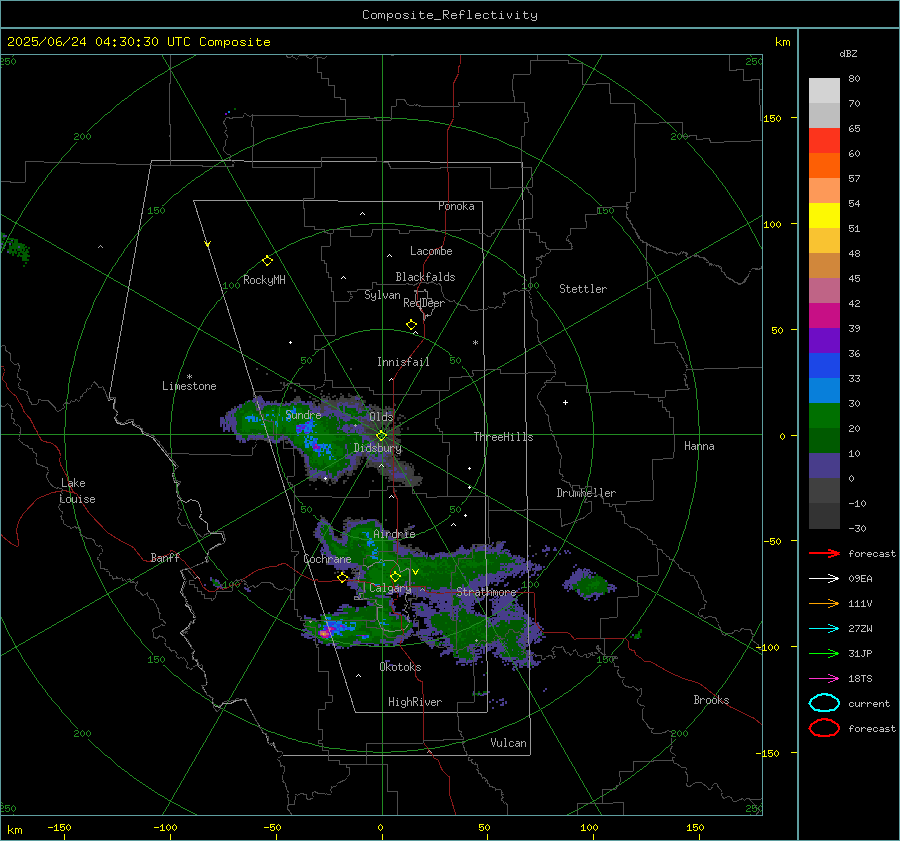Click the bright yellow 54 dBZ swatch
Image resolution: width=900 pixels, height=841 pixels.
[824, 215]
